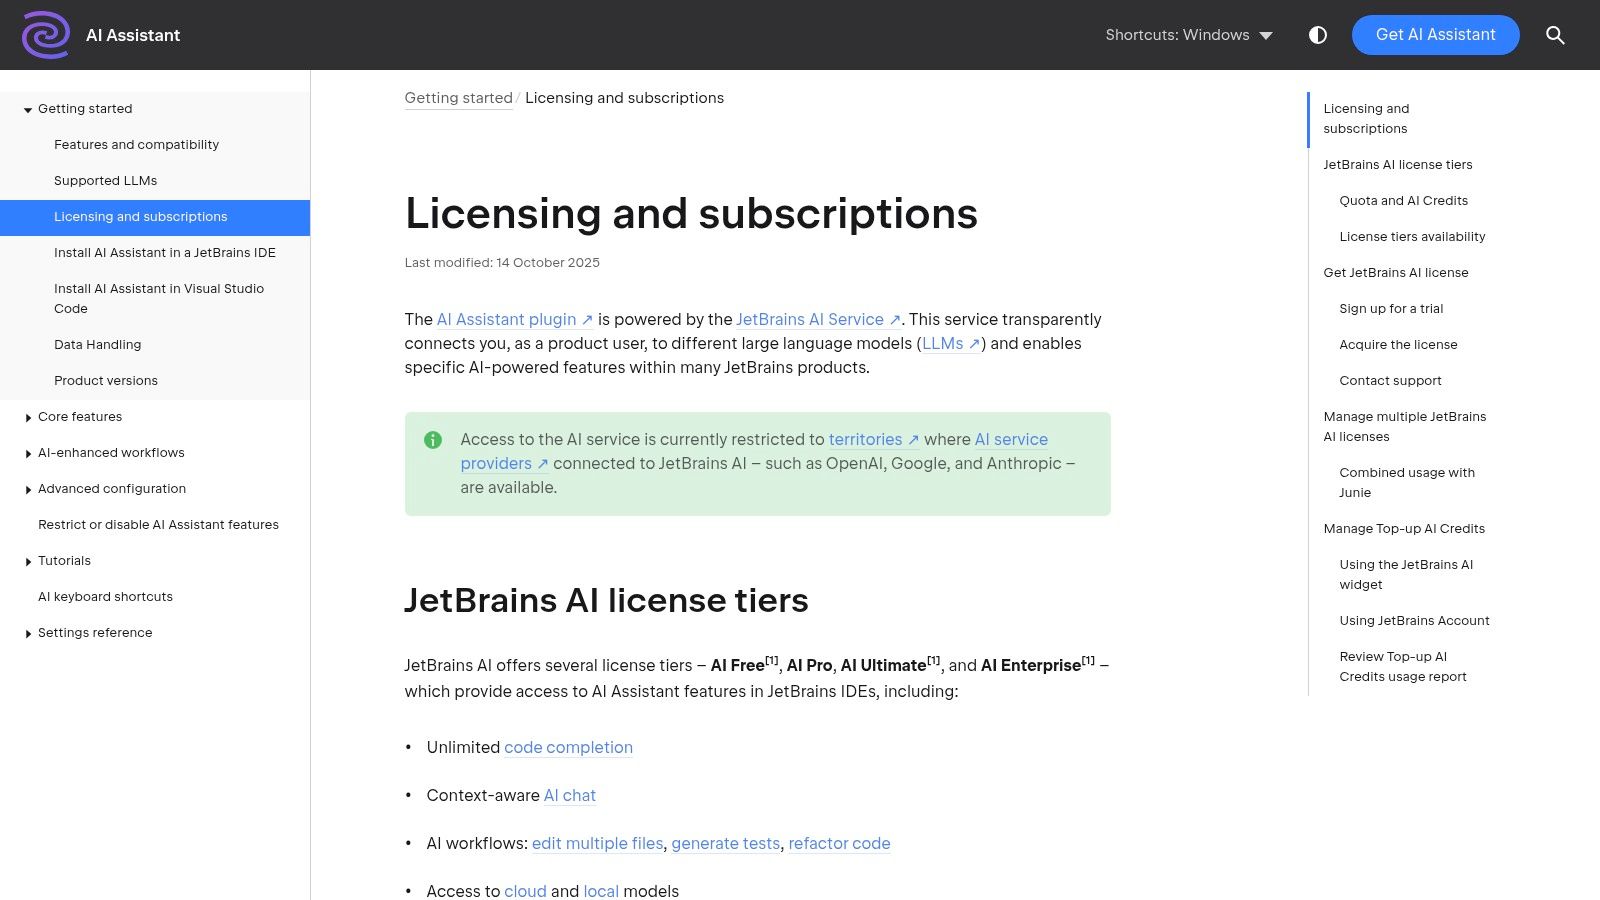
Task: Select Supported LLMs in the sidebar
Action: tap(105, 181)
